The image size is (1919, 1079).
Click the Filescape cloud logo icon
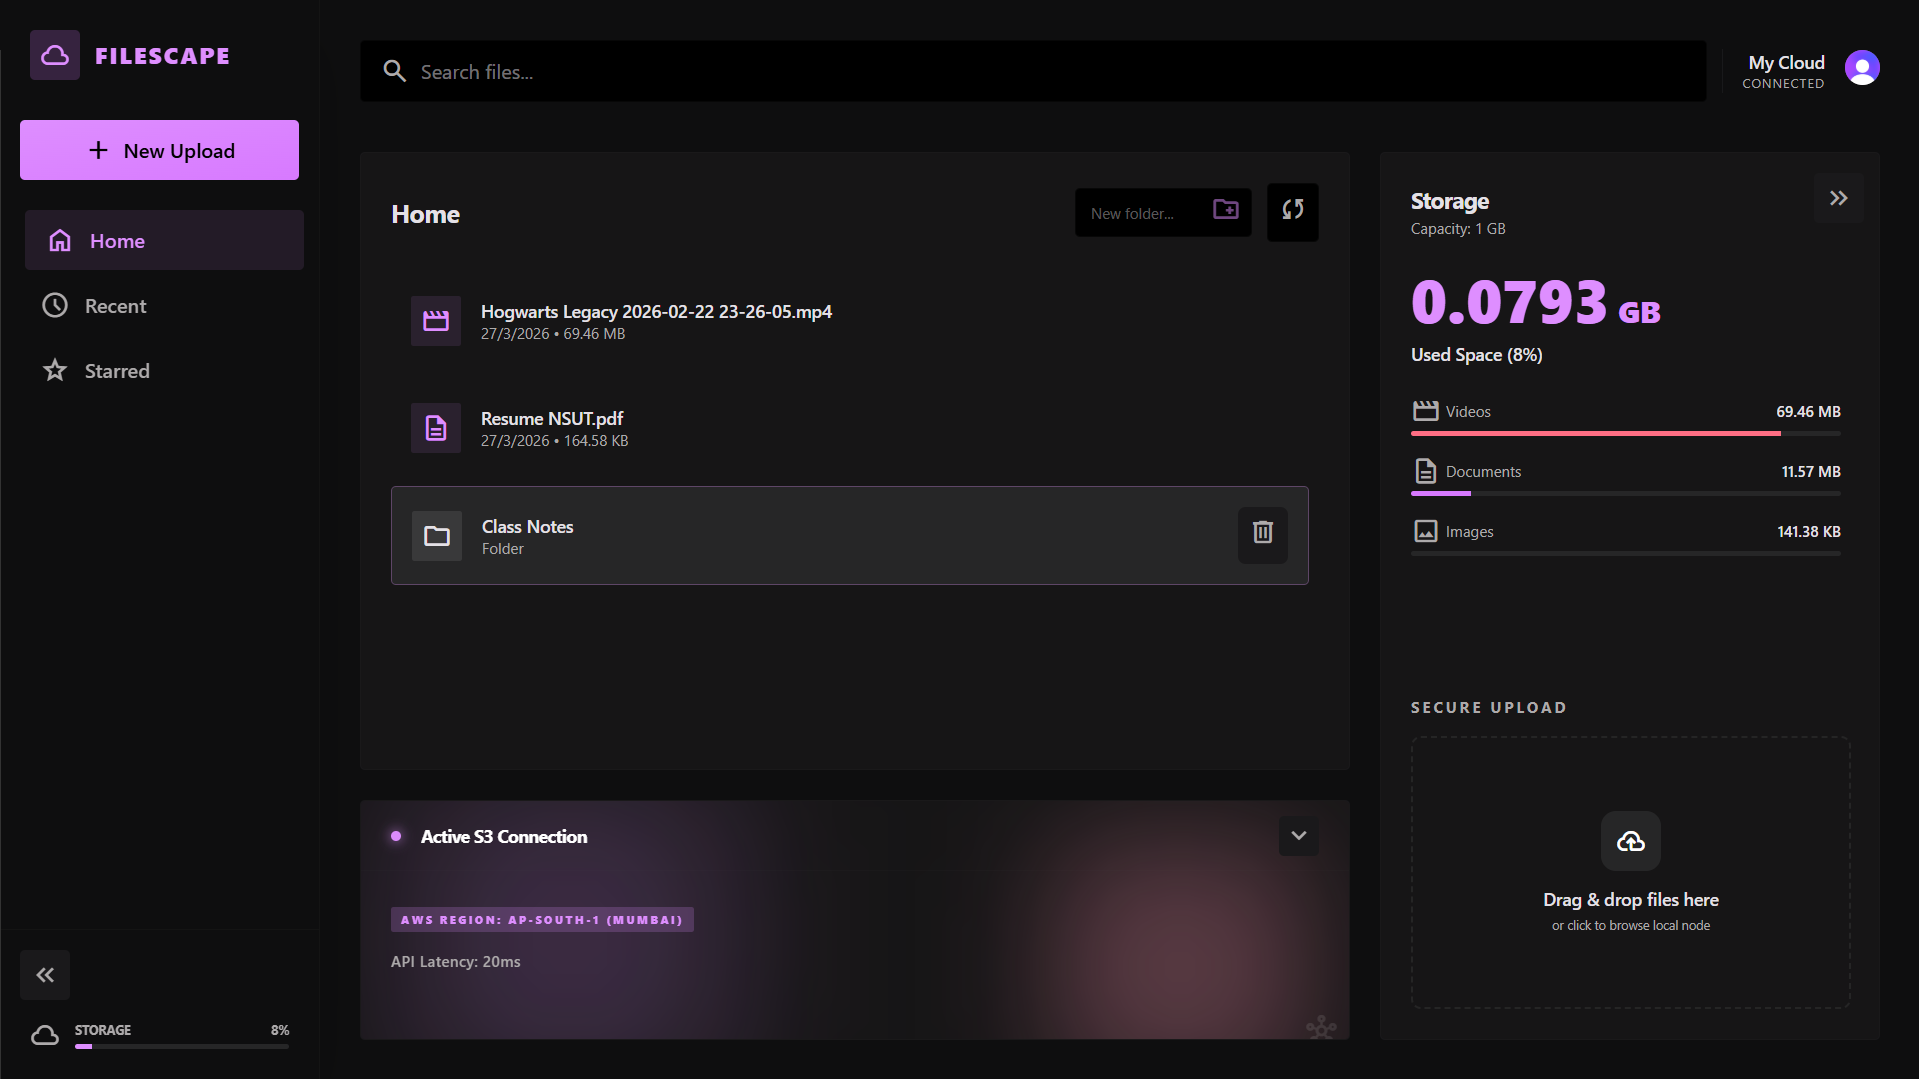coord(55,55)
